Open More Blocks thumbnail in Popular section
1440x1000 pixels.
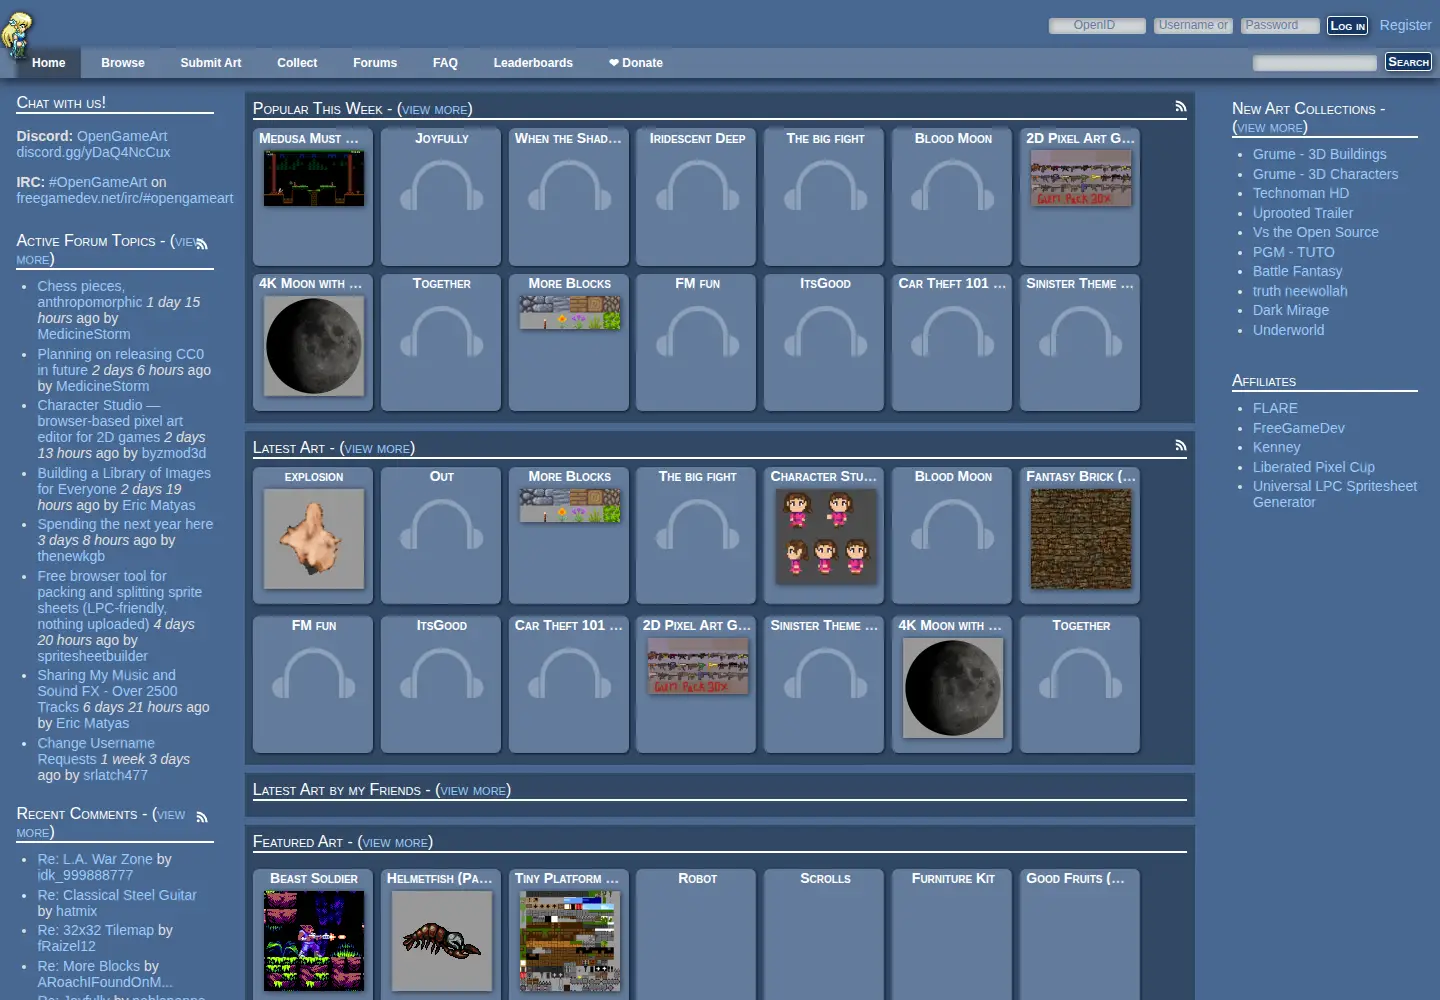[569, 312]
